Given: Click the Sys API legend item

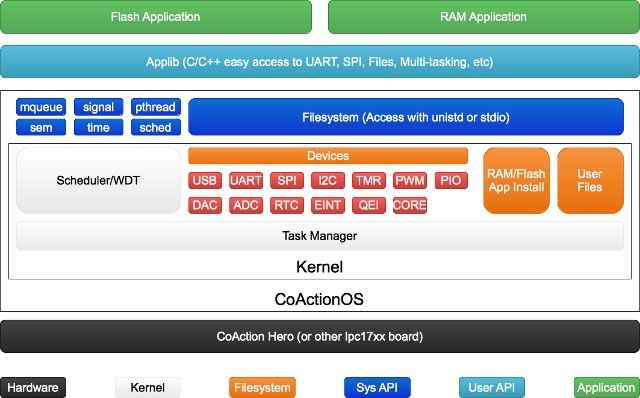Looking at the screenshot, I should pos(377,387).
